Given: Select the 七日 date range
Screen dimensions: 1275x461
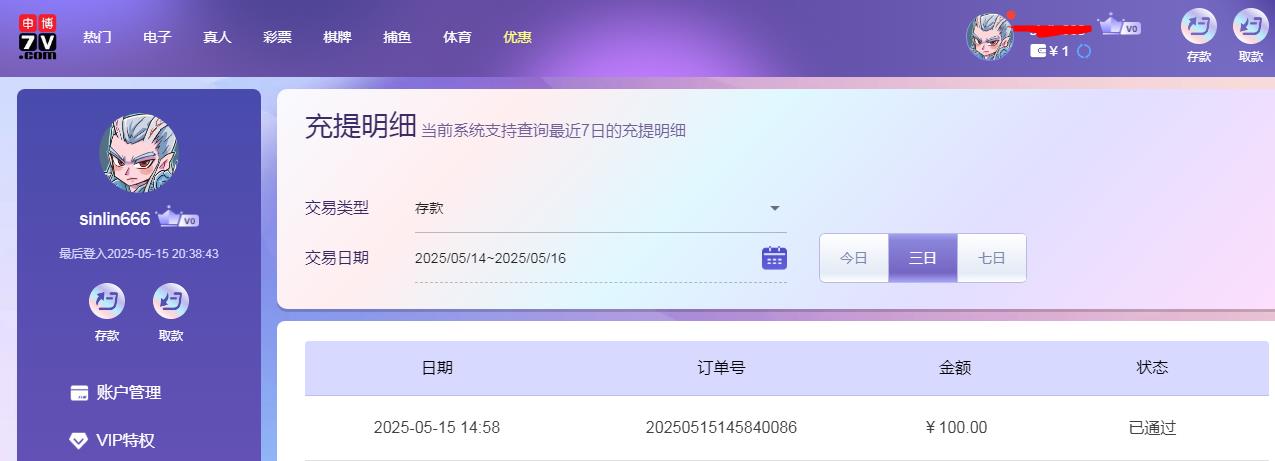Looking at the screenshot, I should 992,258.
